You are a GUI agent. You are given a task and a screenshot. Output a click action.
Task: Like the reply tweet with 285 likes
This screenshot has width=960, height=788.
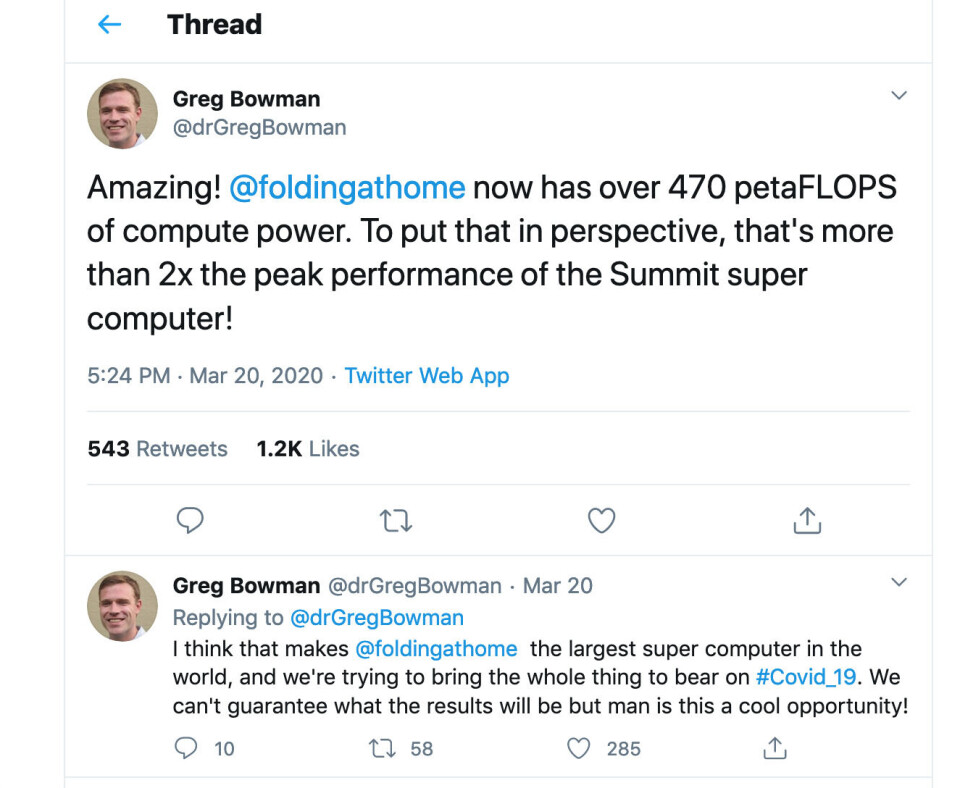point(579,748)
